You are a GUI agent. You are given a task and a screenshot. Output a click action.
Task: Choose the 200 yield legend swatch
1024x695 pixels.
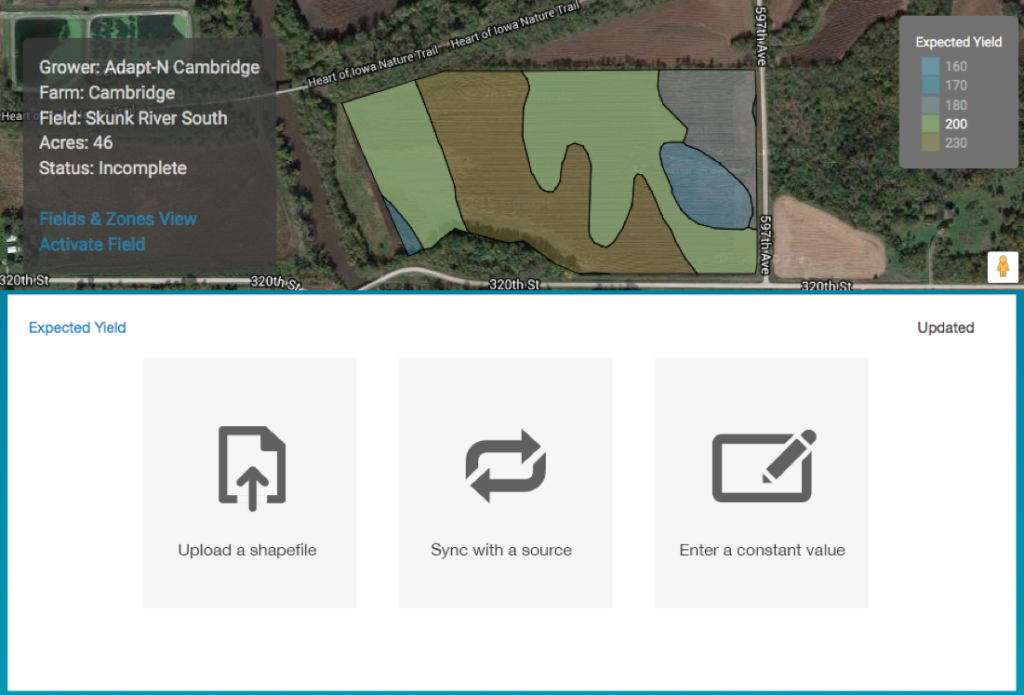pyautogui.click(x=930, y=124)
